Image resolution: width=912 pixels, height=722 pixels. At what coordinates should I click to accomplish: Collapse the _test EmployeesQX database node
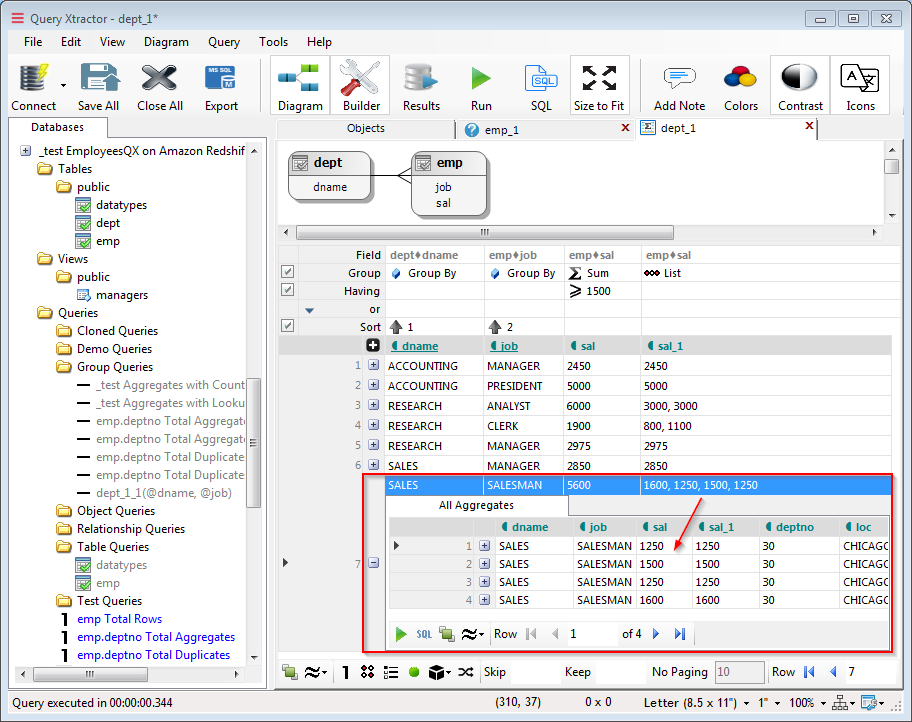pyautogui.click(x=26, y=151)
